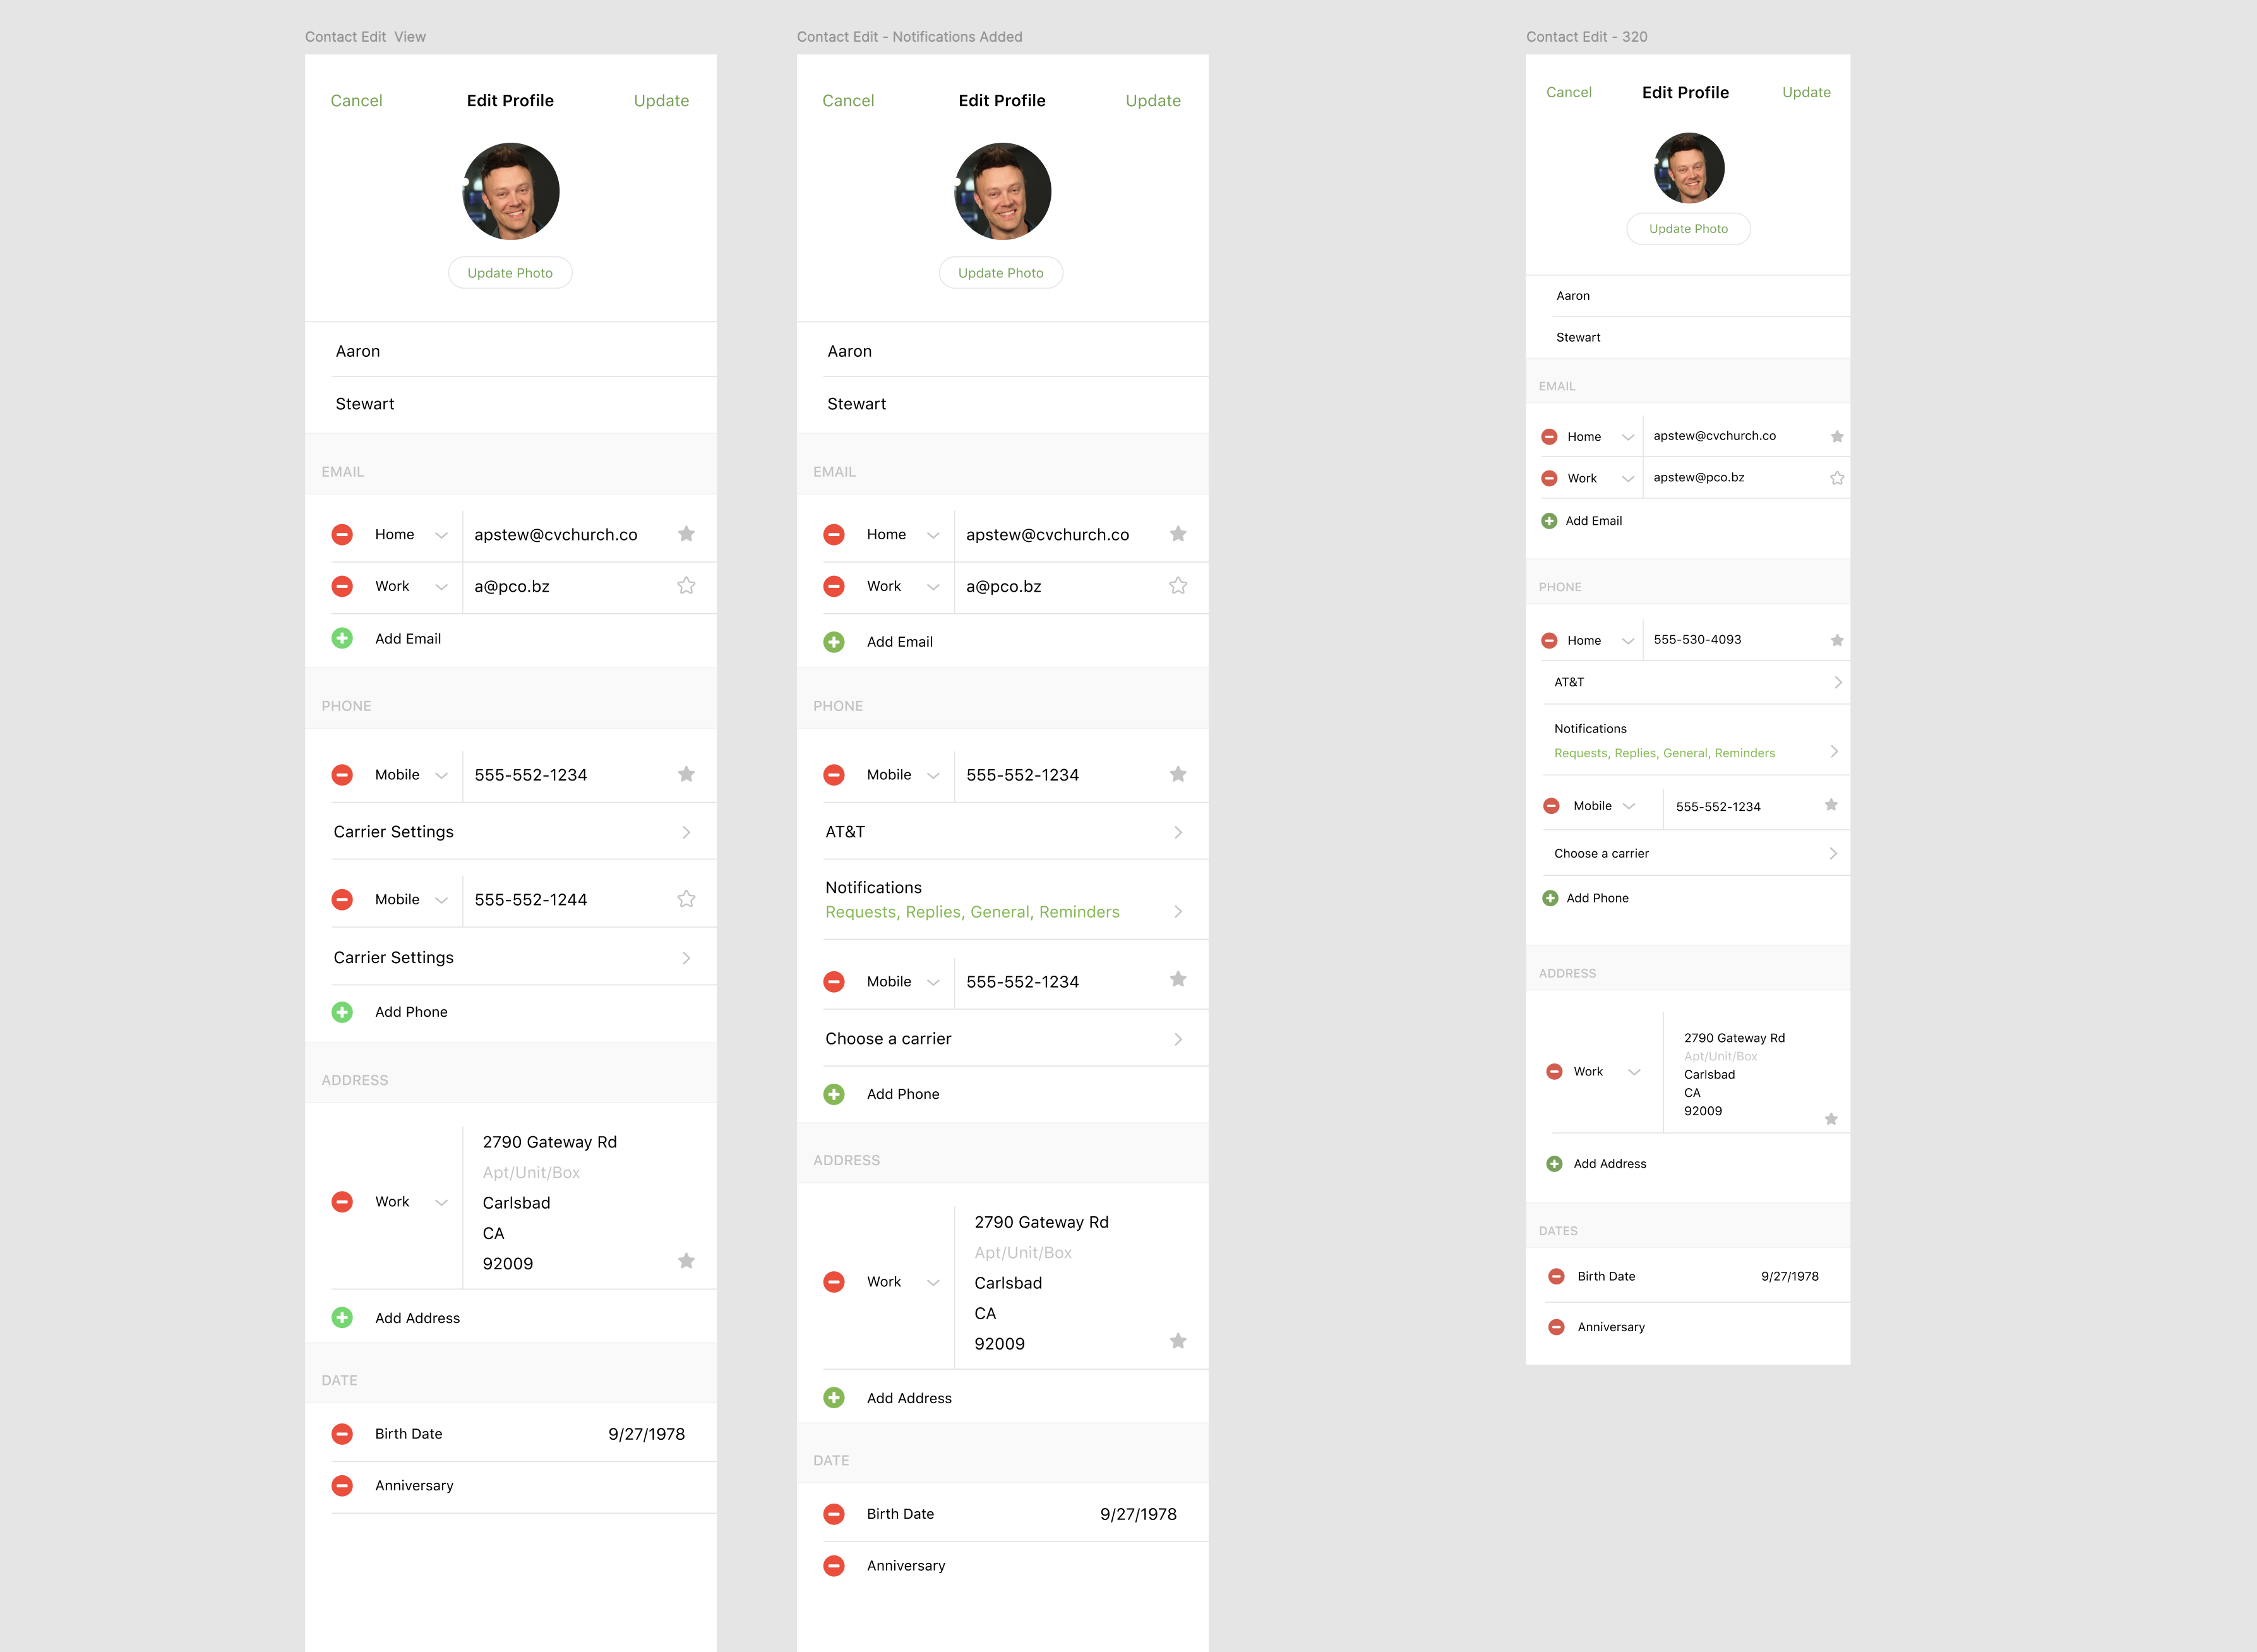The width and height of the screenshot is (2257, 1652).
Task: Click green Add Phone icon in Contact Edit 320
Action: point(1550,898)
